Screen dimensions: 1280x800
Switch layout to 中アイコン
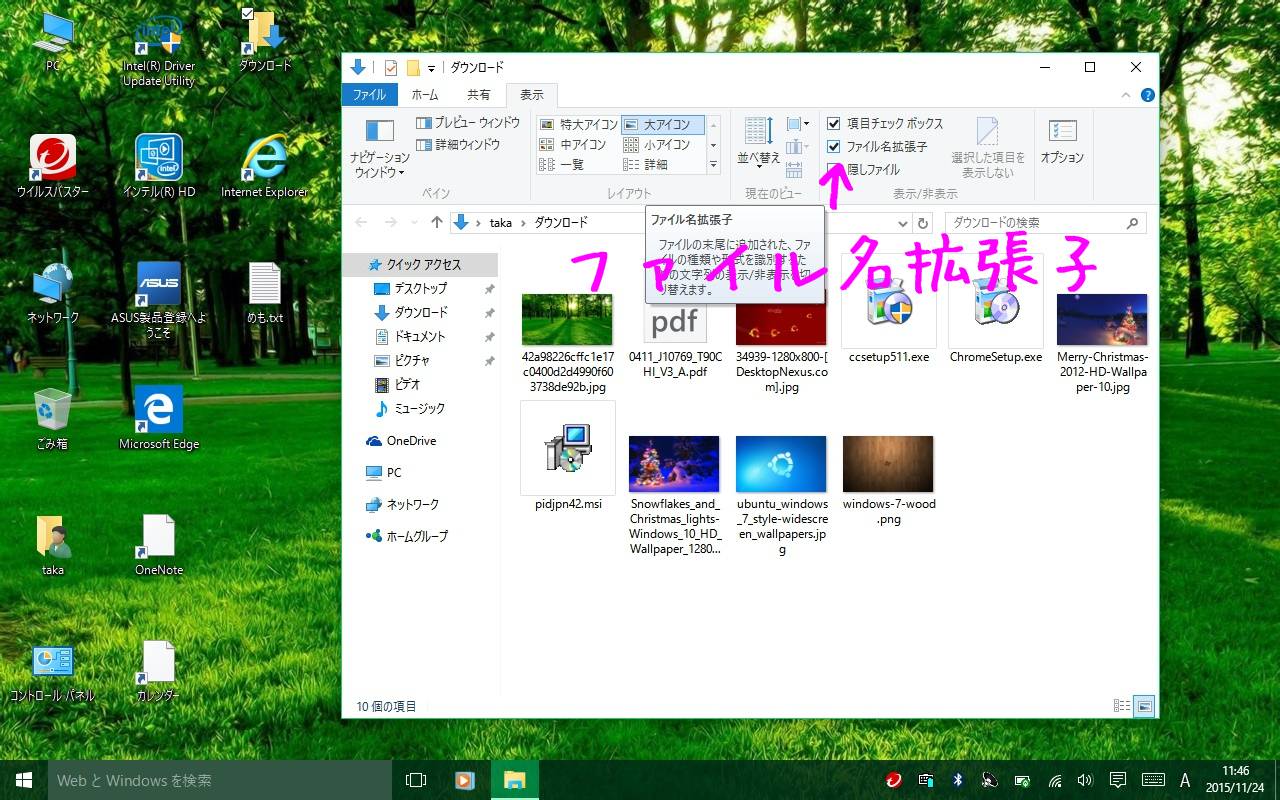click(x=573, y=145)
